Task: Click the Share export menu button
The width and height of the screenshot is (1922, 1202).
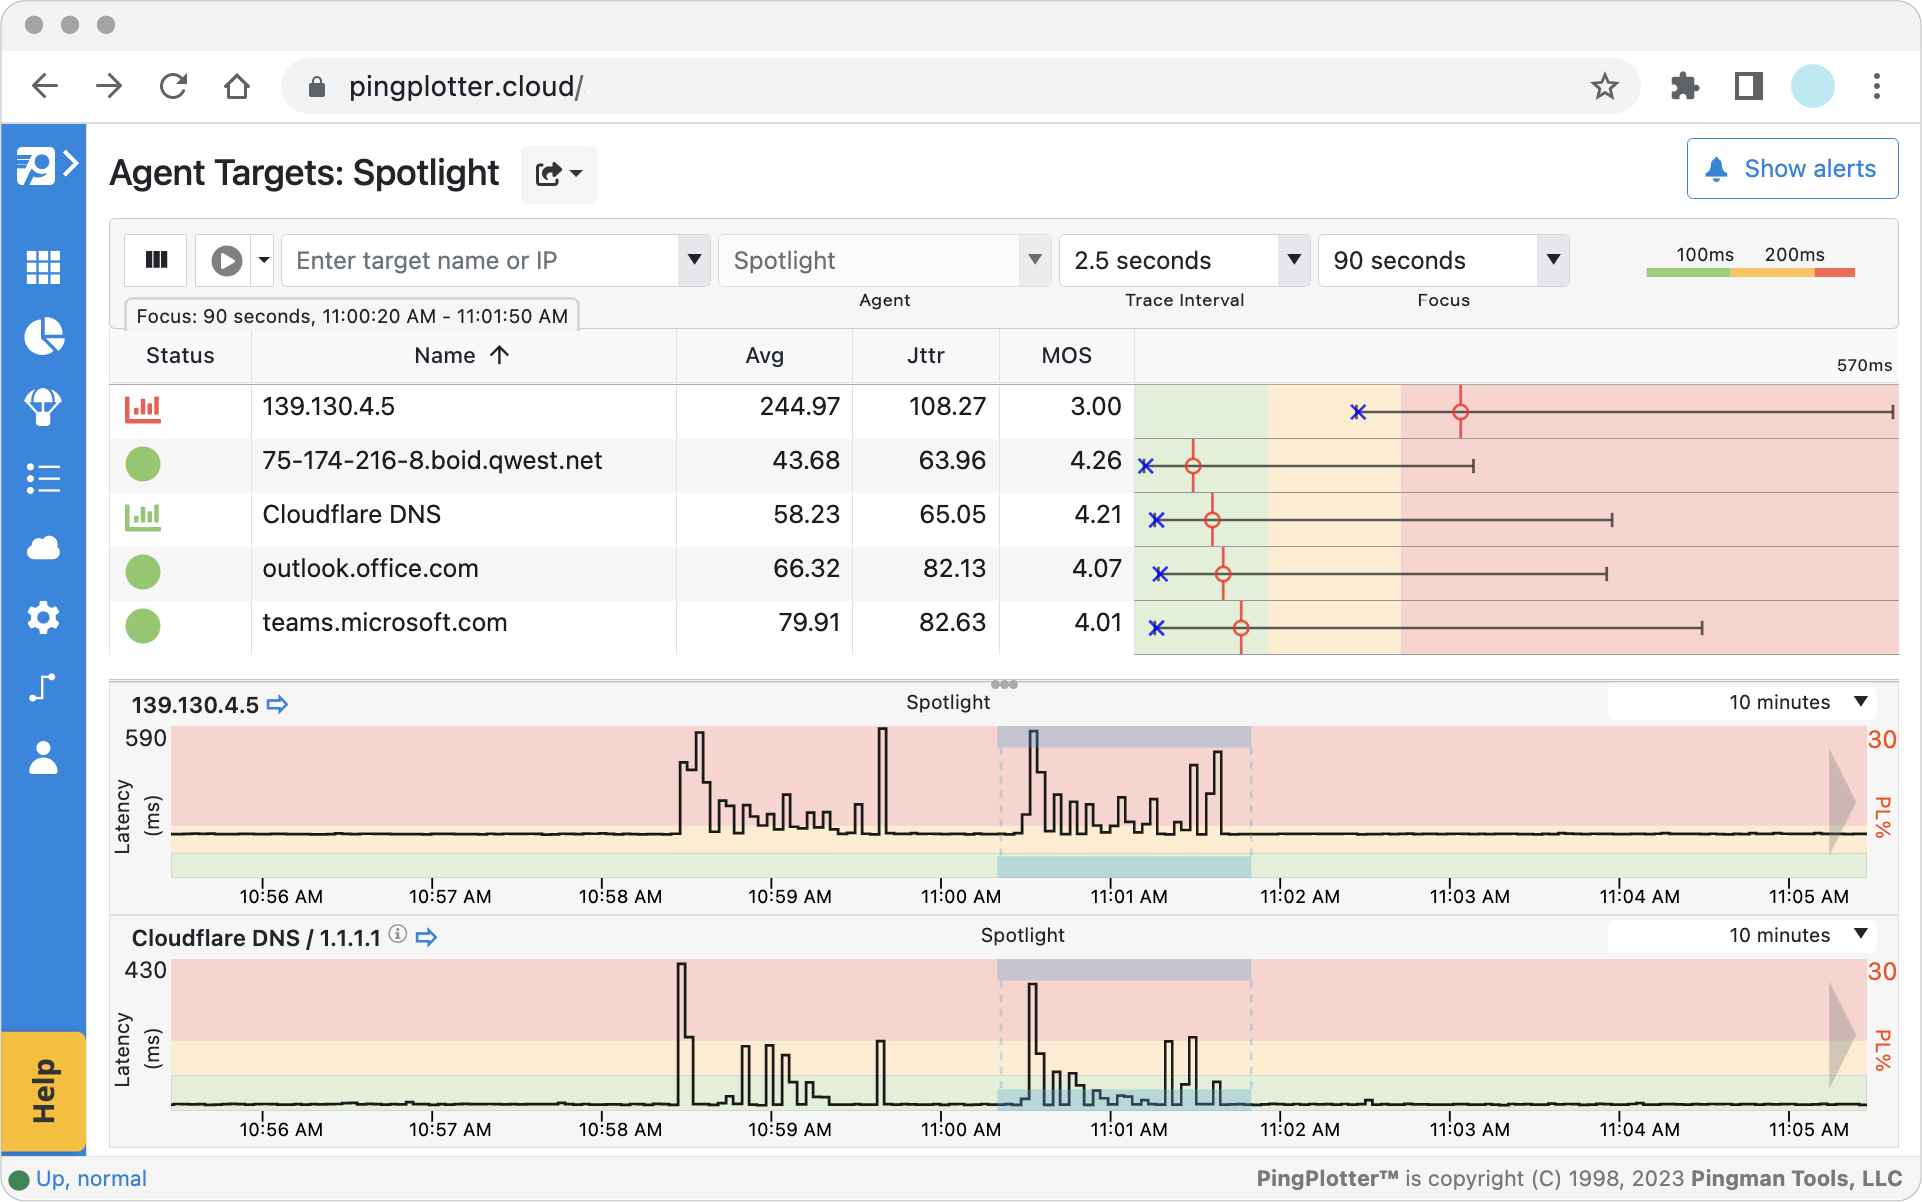Action: tap(557, 172)
